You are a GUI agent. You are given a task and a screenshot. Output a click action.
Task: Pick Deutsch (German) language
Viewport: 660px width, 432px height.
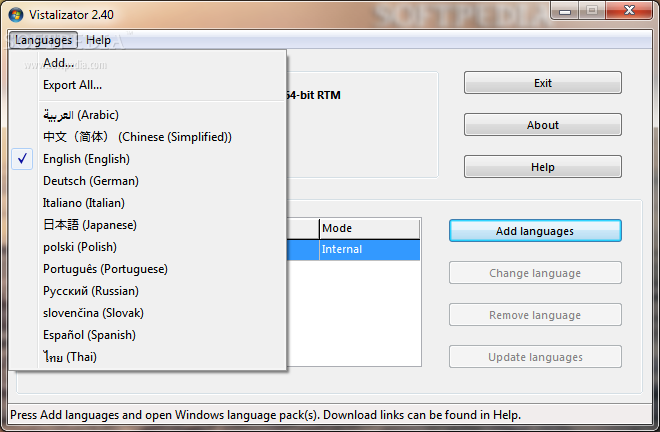click(x=148, y=181)
